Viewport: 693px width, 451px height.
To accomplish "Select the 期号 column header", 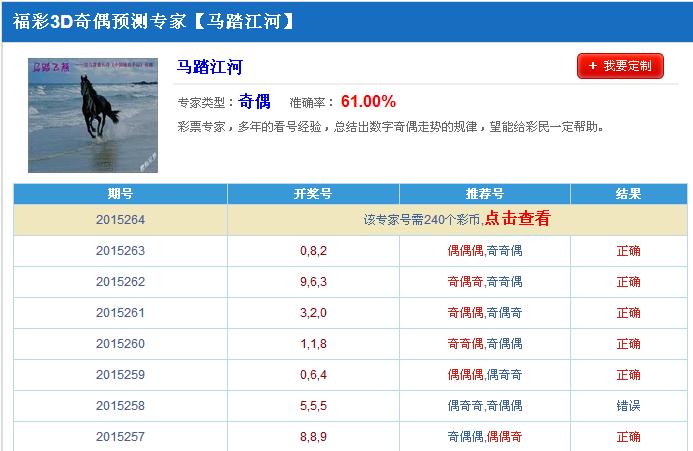I will [x=120, y=194].
